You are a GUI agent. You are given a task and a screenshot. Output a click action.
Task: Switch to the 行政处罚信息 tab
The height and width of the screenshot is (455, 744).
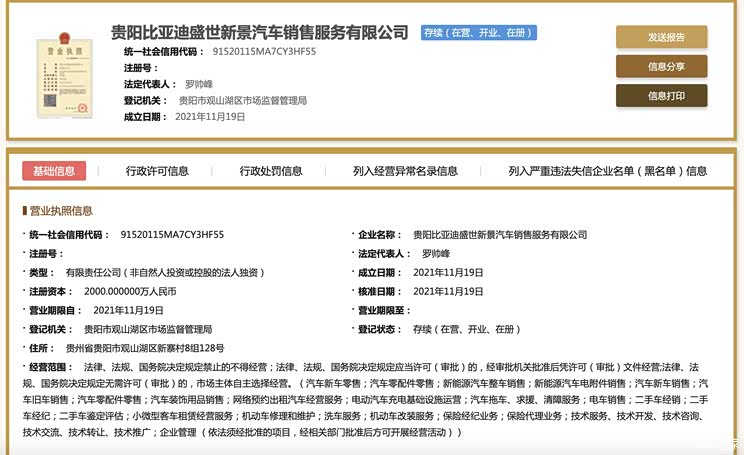pyautogui.click(x=271, y=171)
